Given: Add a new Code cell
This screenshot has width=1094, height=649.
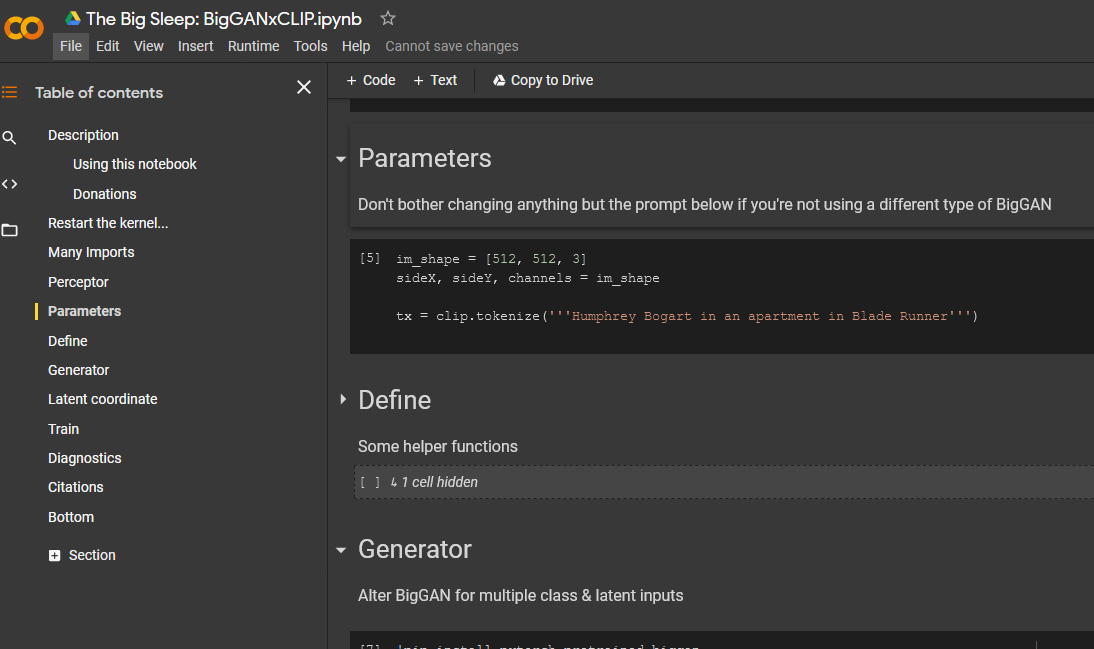Looking at the screenshot, I should tap(370, 80).
